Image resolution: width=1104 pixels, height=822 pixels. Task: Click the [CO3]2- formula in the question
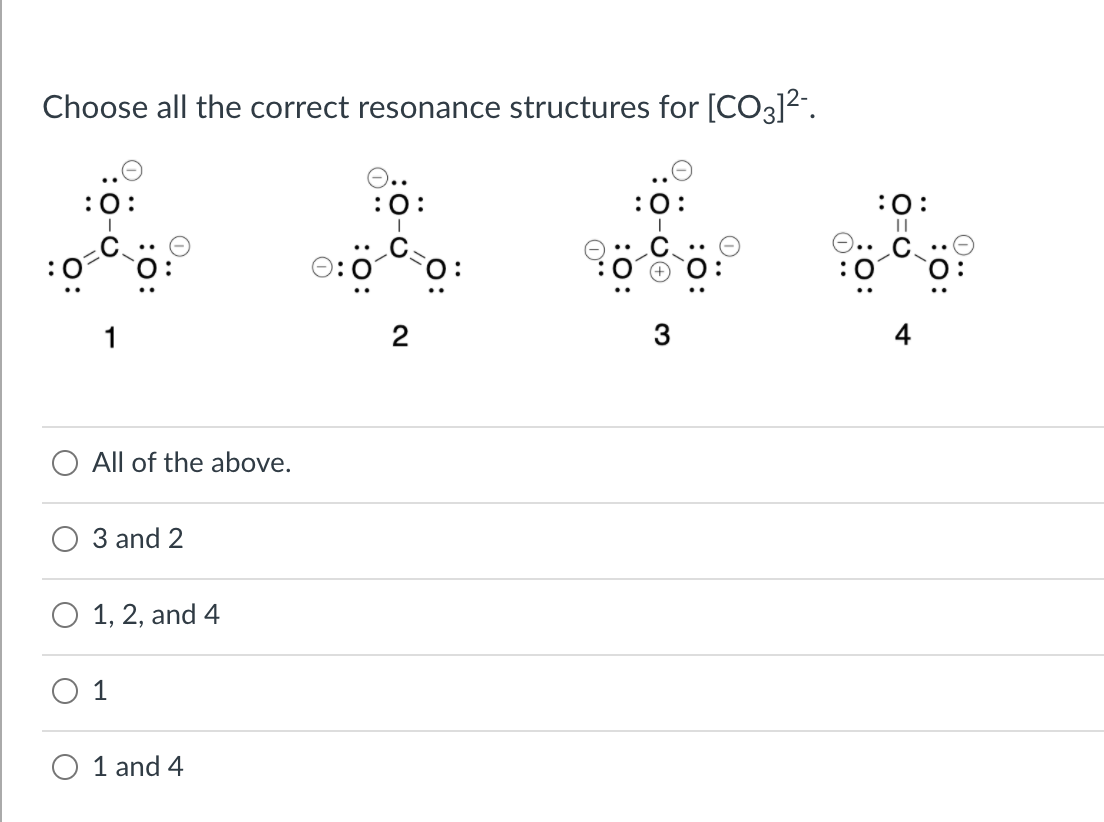coord(751,107)
